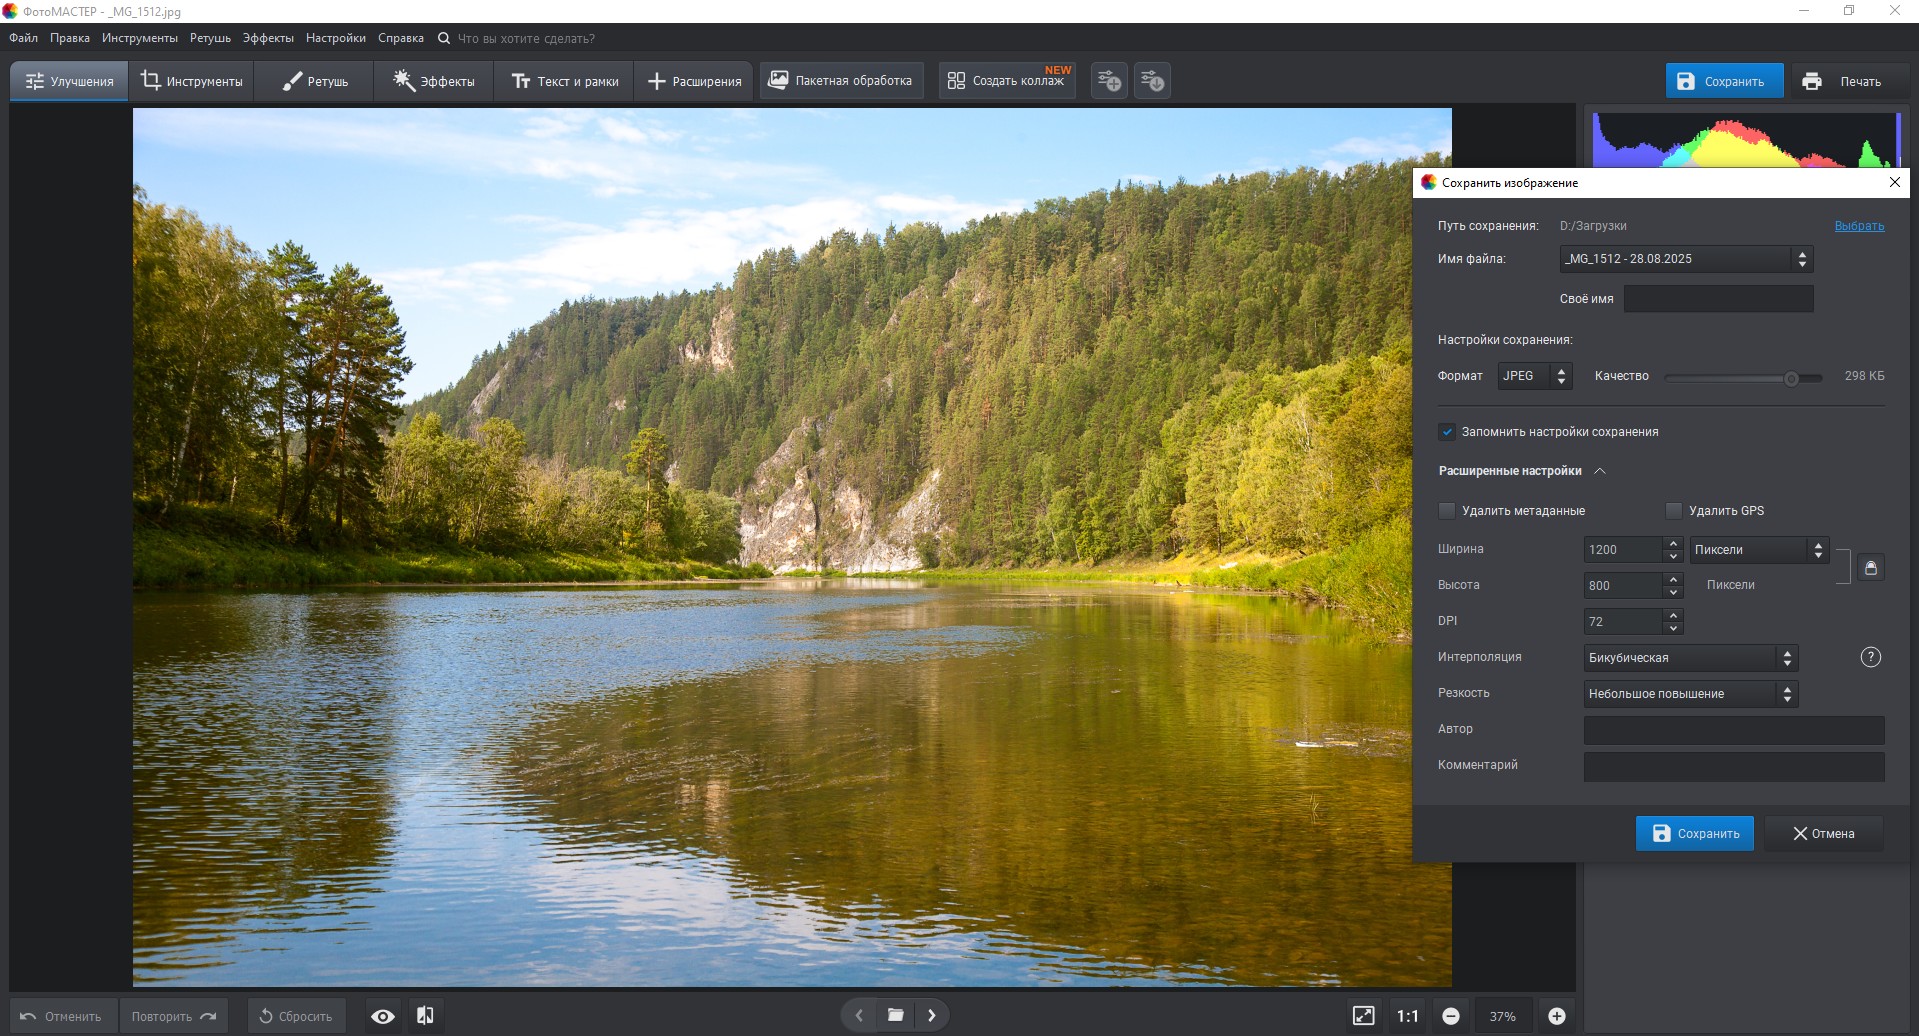Viewport: 1919px width, 1036px height.
Task: Toggle the eye preview original icon
Action: (382, 1016)
